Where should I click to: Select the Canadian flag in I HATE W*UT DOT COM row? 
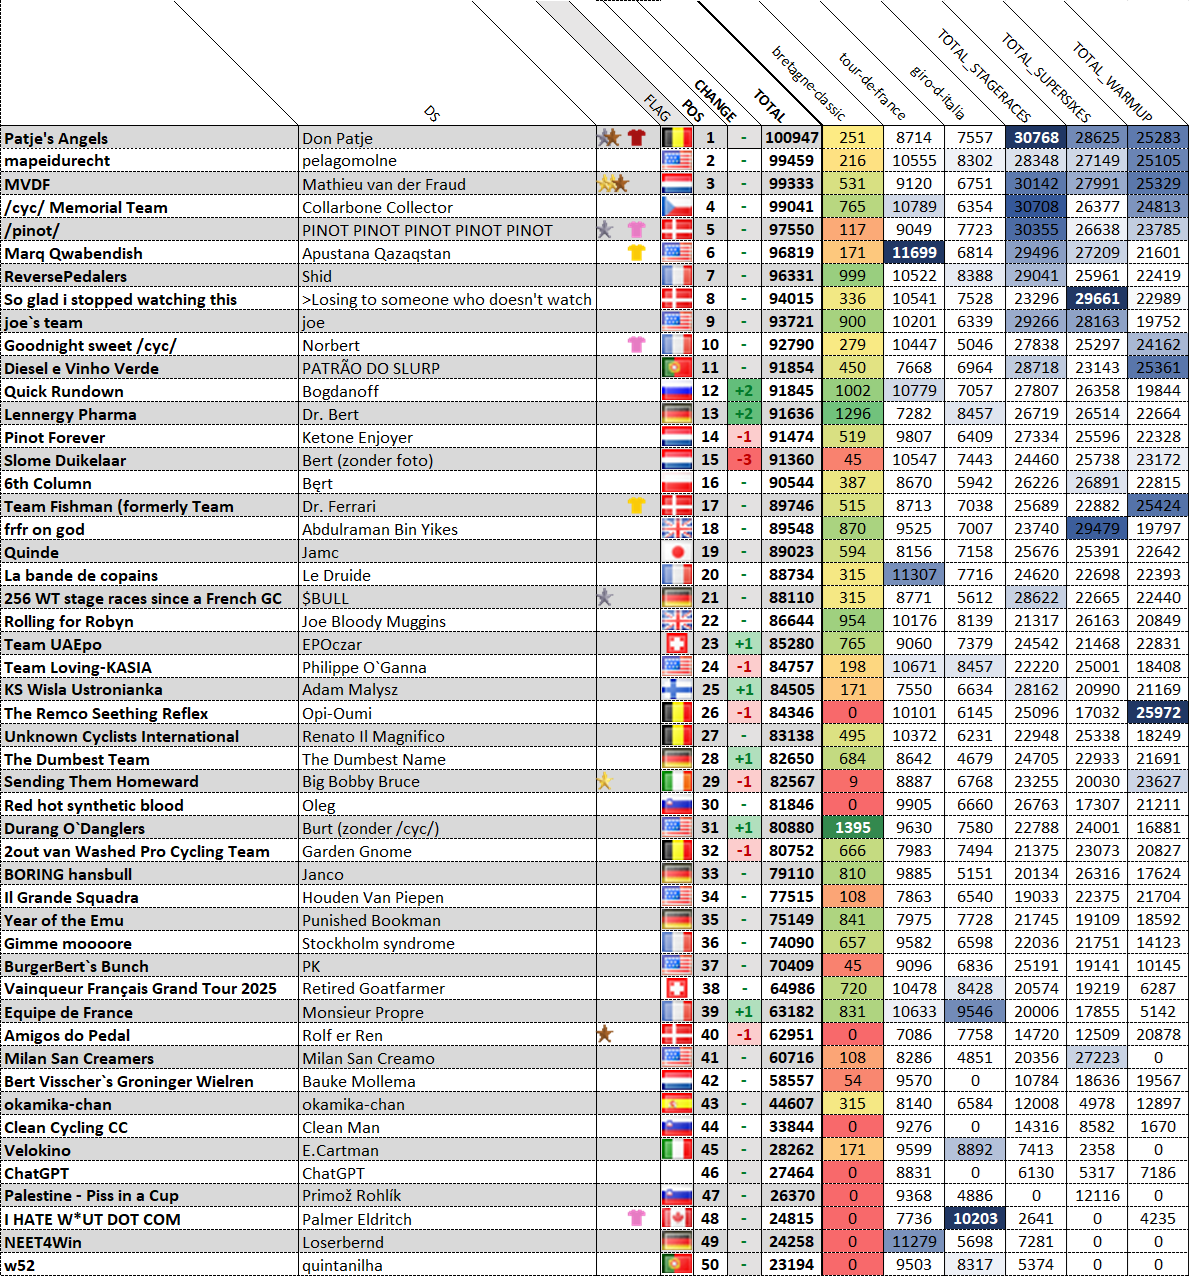(x=677, y=1218)
